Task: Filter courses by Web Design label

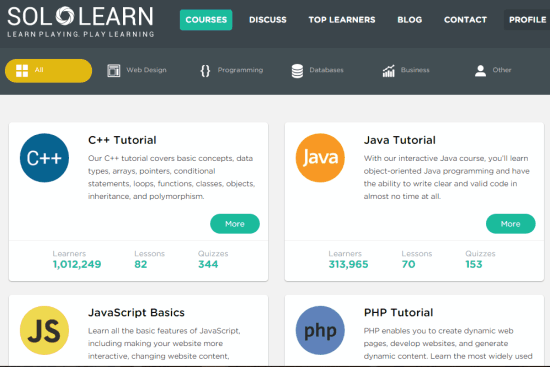Action: coord(146,70)
